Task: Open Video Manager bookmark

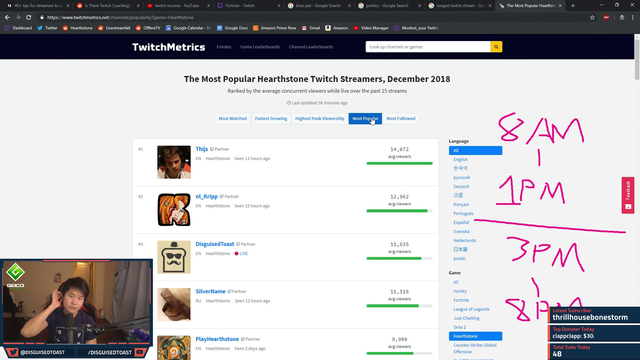Action: [x=371, y=28]
